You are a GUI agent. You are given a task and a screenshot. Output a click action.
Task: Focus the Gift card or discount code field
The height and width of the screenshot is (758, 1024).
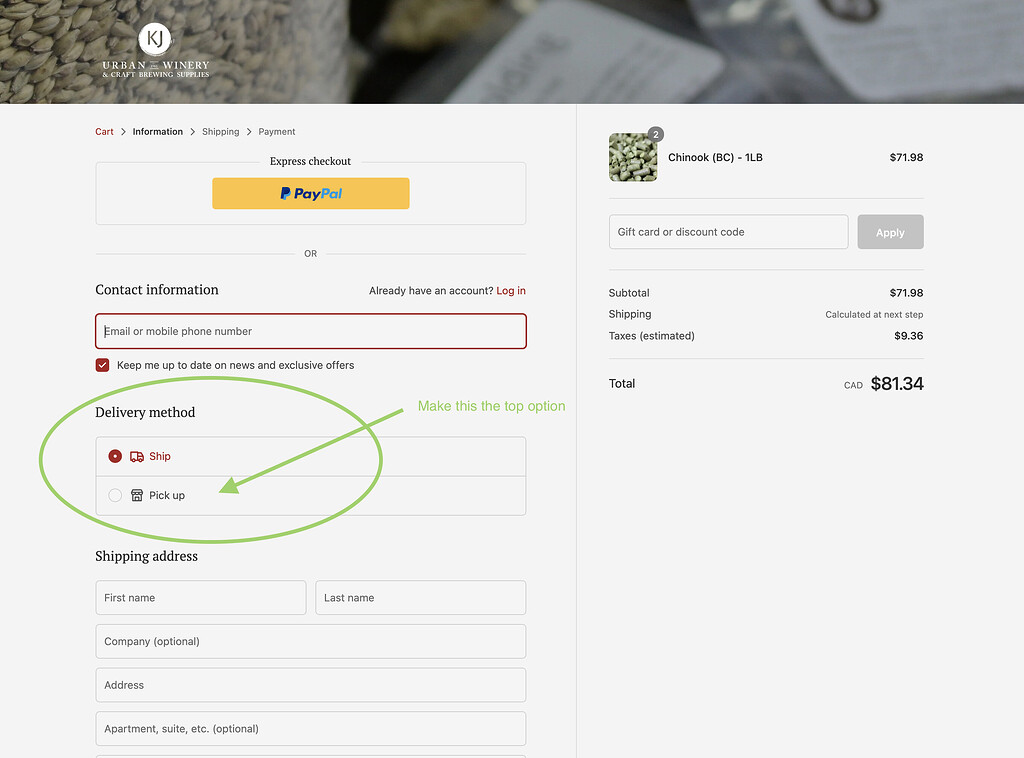point(728,232)
